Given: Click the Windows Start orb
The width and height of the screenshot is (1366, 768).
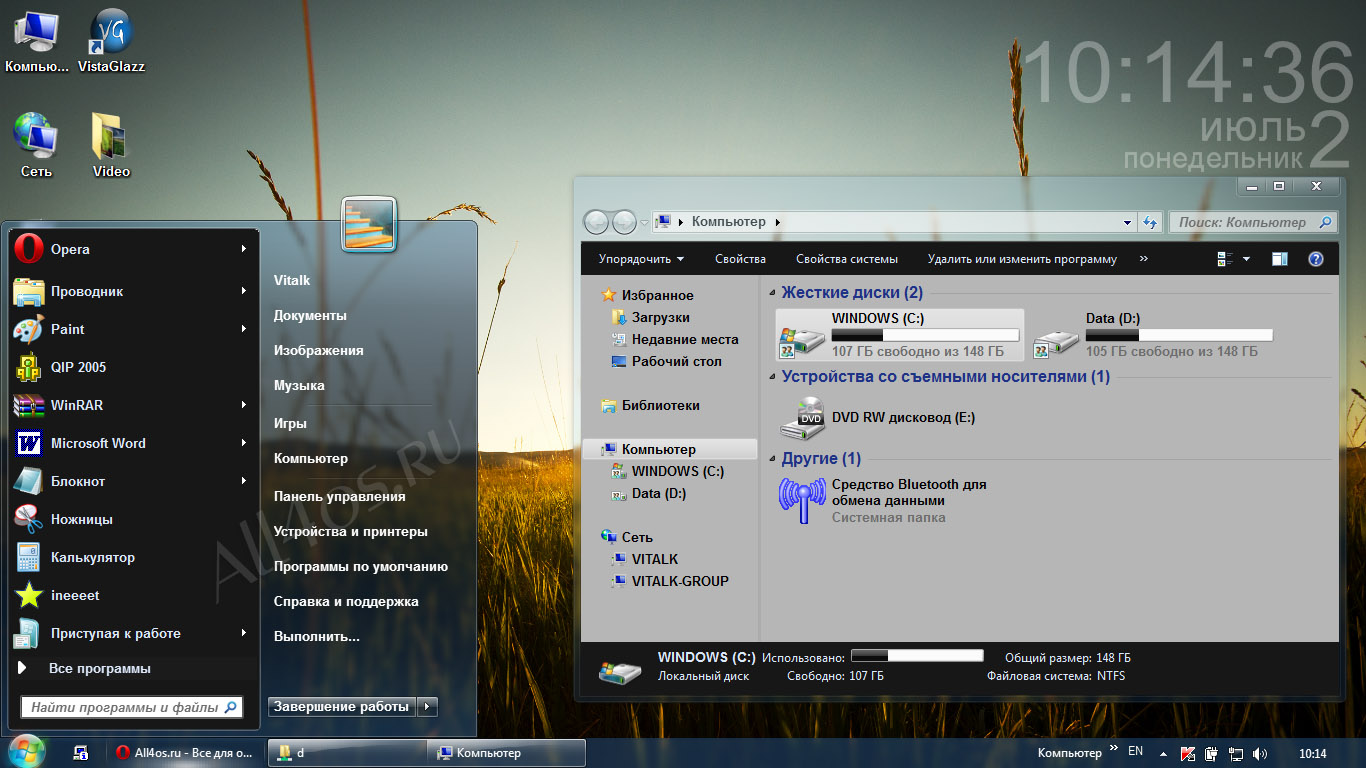Looking at the screenshot, I should tap(26, 752).
